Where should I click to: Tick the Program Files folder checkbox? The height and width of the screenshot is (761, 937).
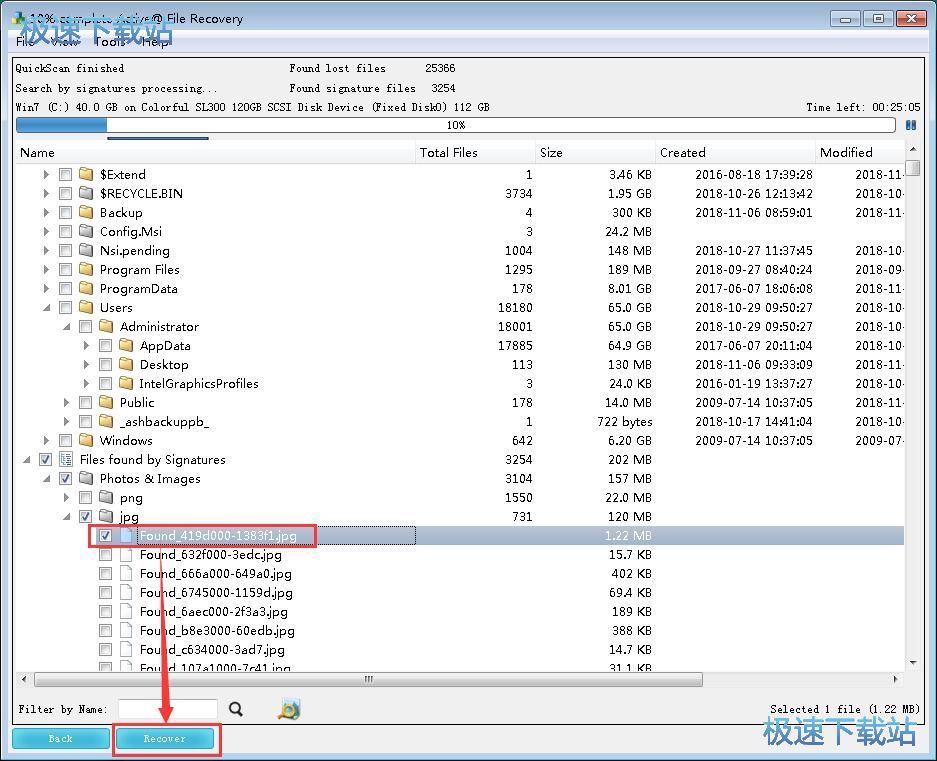tap(66, 270)
